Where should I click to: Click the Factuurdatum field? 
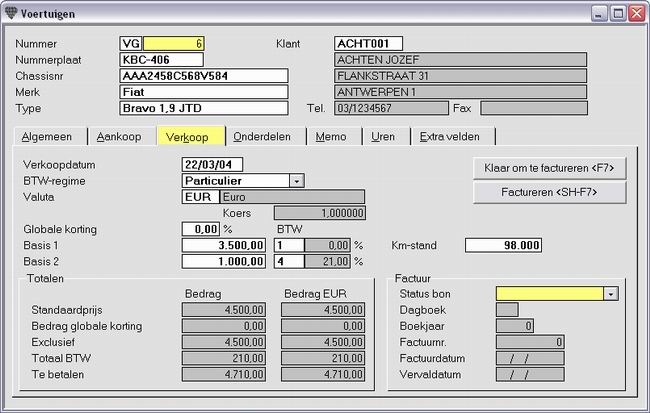(x=530, y=358)
